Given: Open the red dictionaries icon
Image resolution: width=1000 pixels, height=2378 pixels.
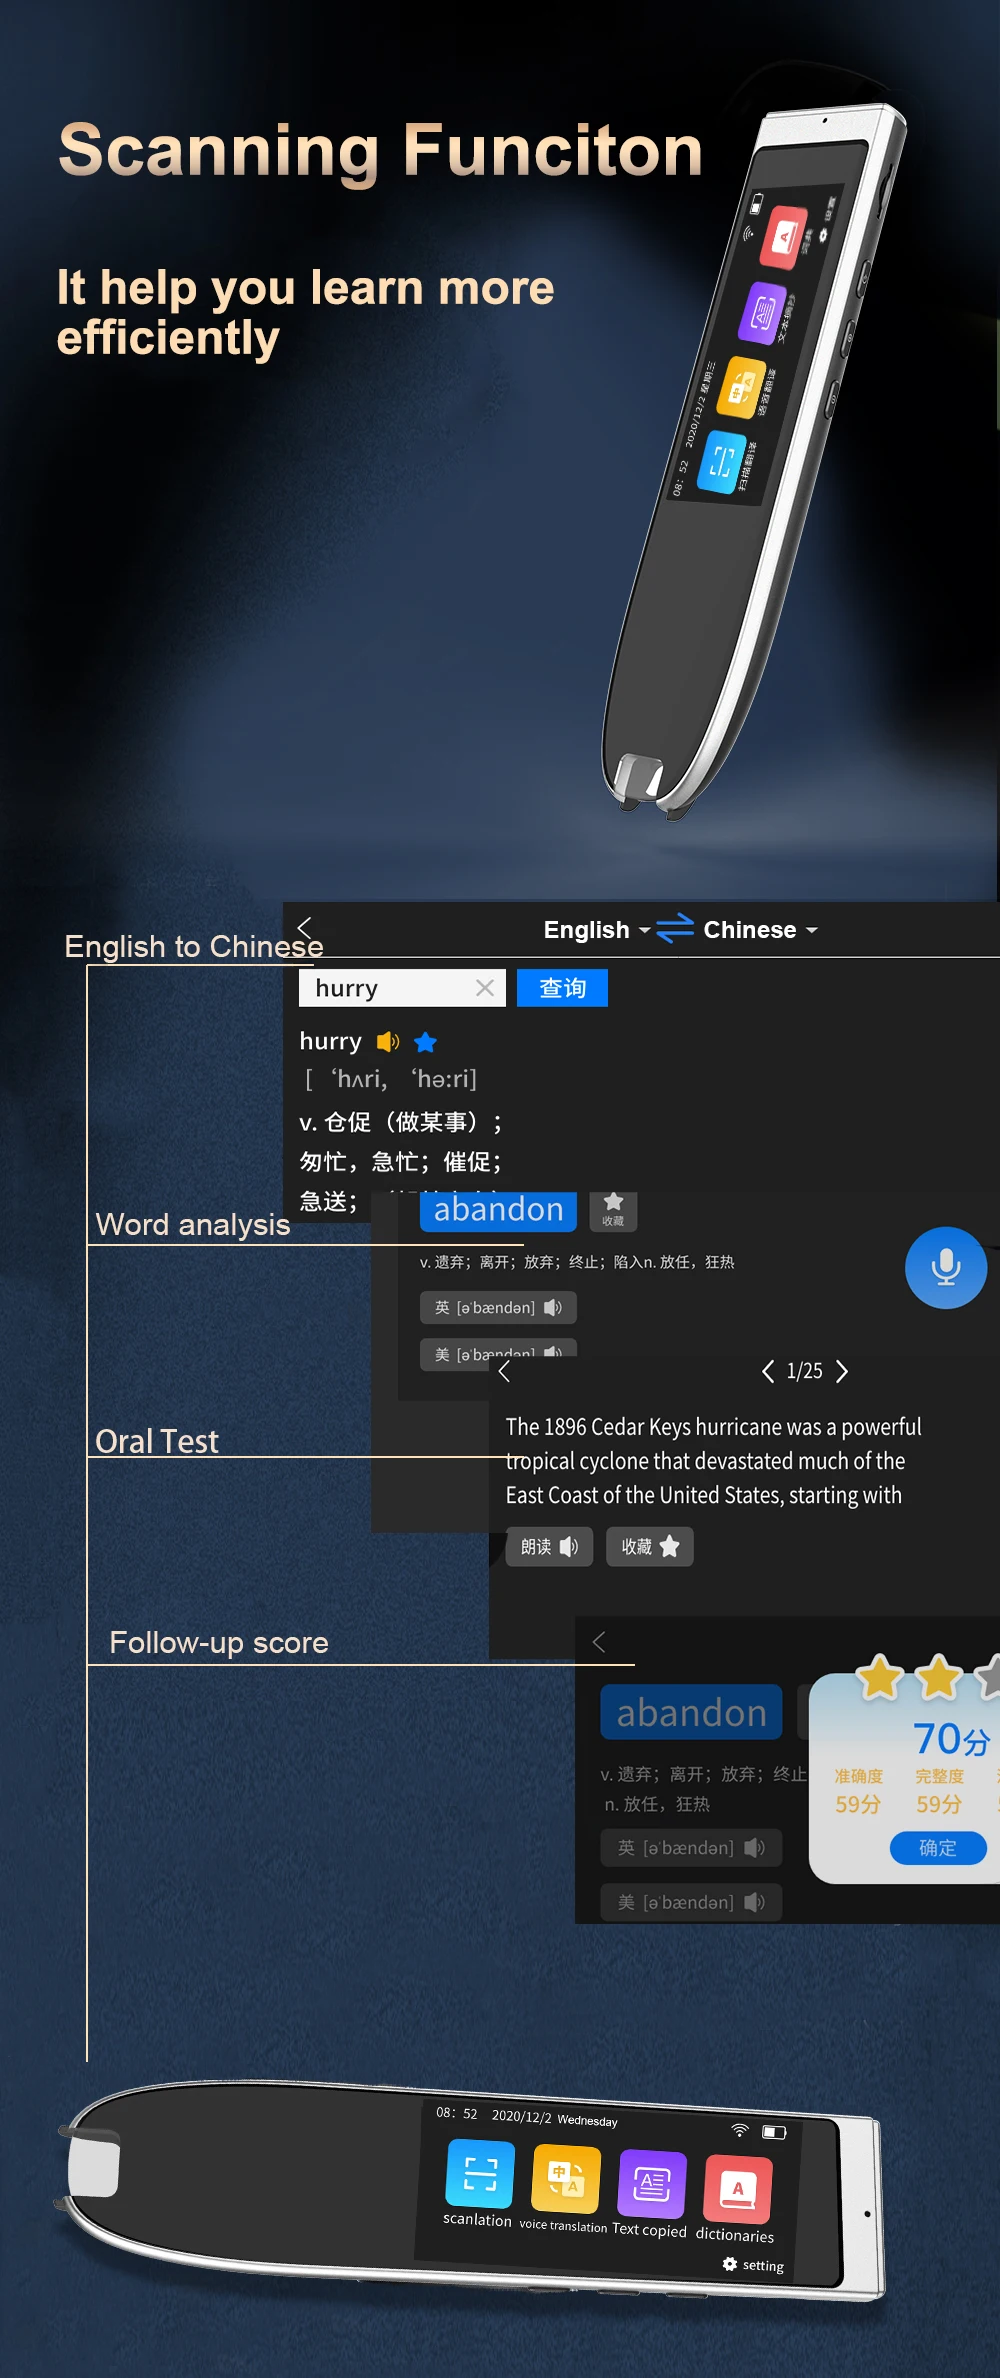Looking at the screenshot, I should tap(738, 2188).
